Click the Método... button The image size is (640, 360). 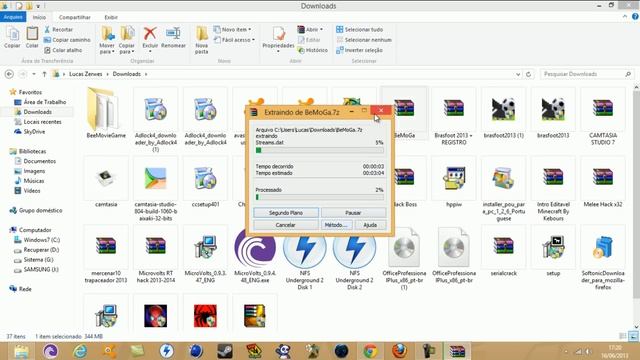pyautogui.click(x=336, y=225)
